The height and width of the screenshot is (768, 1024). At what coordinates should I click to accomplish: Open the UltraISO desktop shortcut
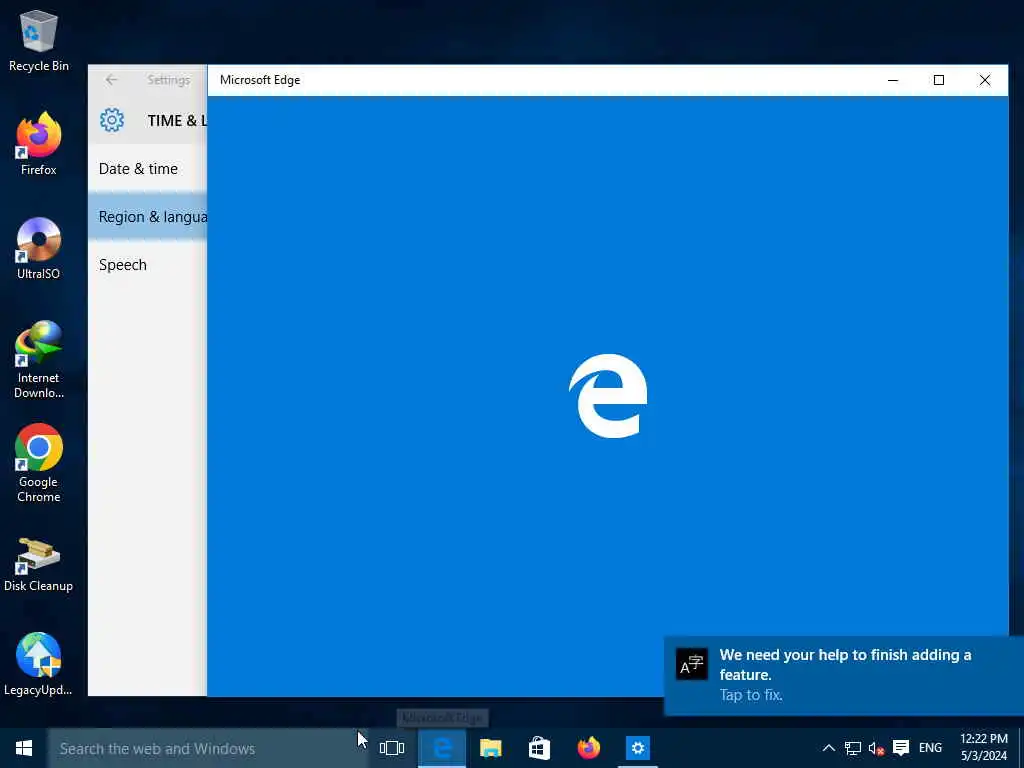tap(39, 248)
